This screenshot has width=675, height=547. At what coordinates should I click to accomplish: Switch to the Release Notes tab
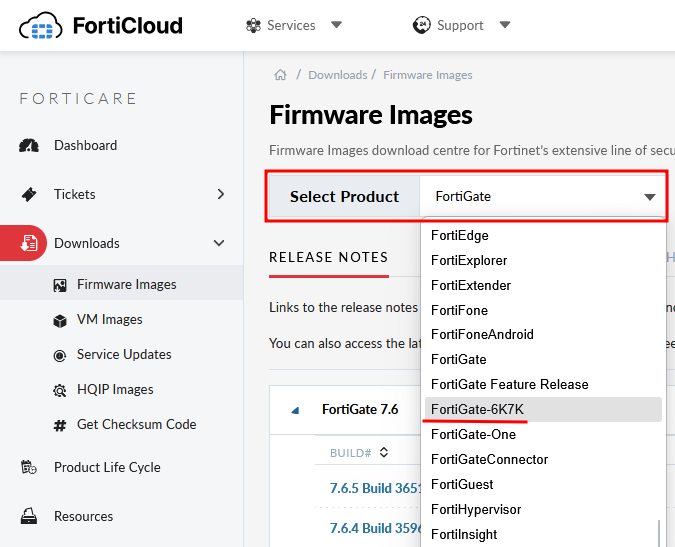328,257
